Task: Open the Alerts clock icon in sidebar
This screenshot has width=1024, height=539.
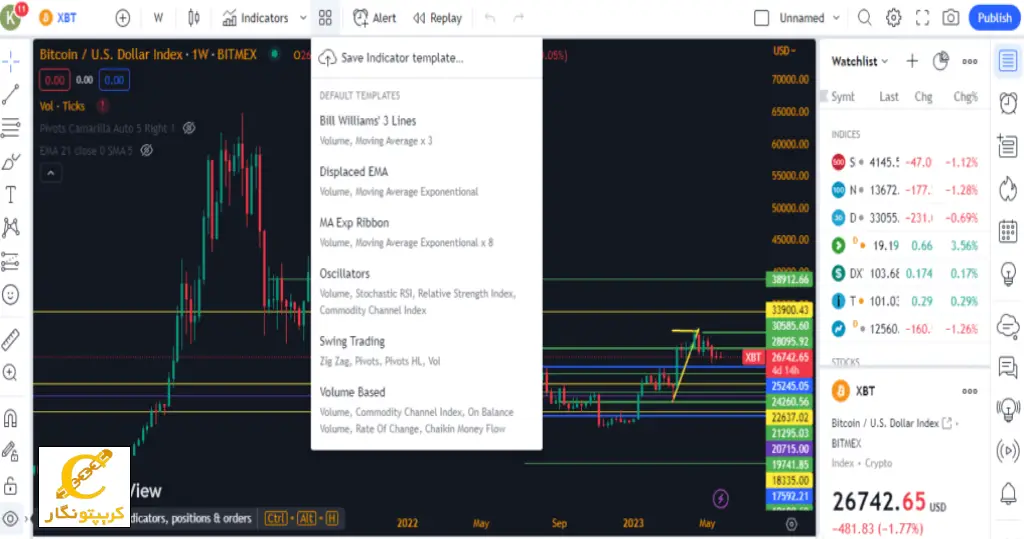Action: click(x=1008, y=103)
